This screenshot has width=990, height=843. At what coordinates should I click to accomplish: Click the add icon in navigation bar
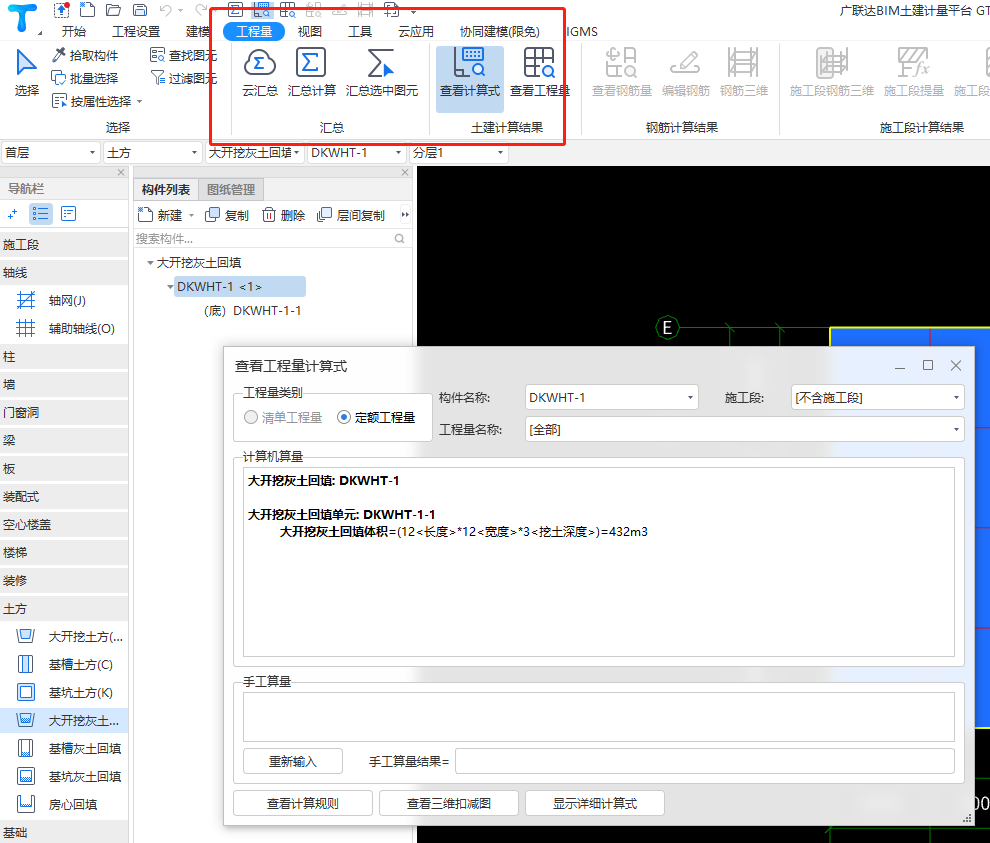pyautogui.click(x=13, y=214)
